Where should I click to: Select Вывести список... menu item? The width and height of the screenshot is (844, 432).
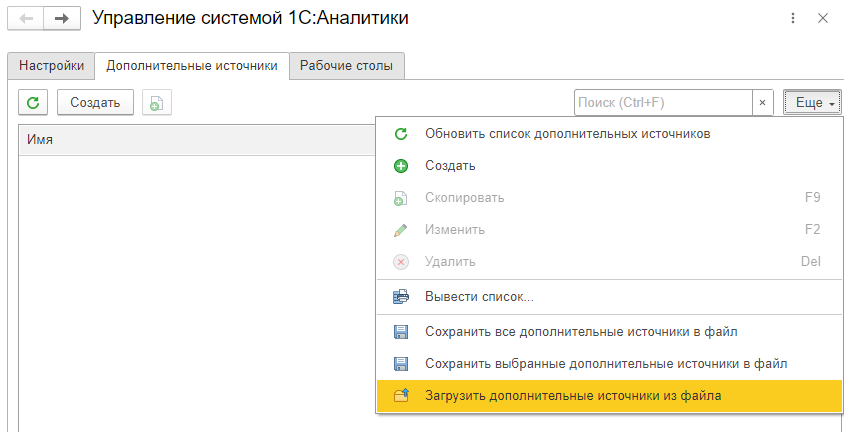point(608,296)
